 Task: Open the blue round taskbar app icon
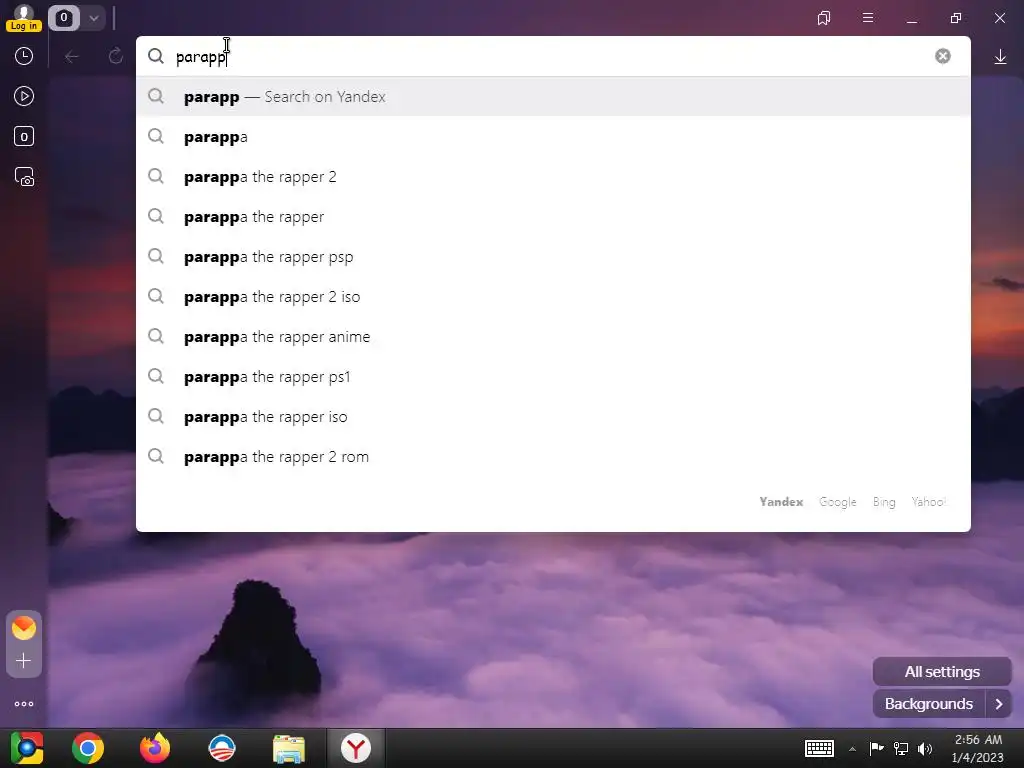pyautogui.click(x=222, y=748)
